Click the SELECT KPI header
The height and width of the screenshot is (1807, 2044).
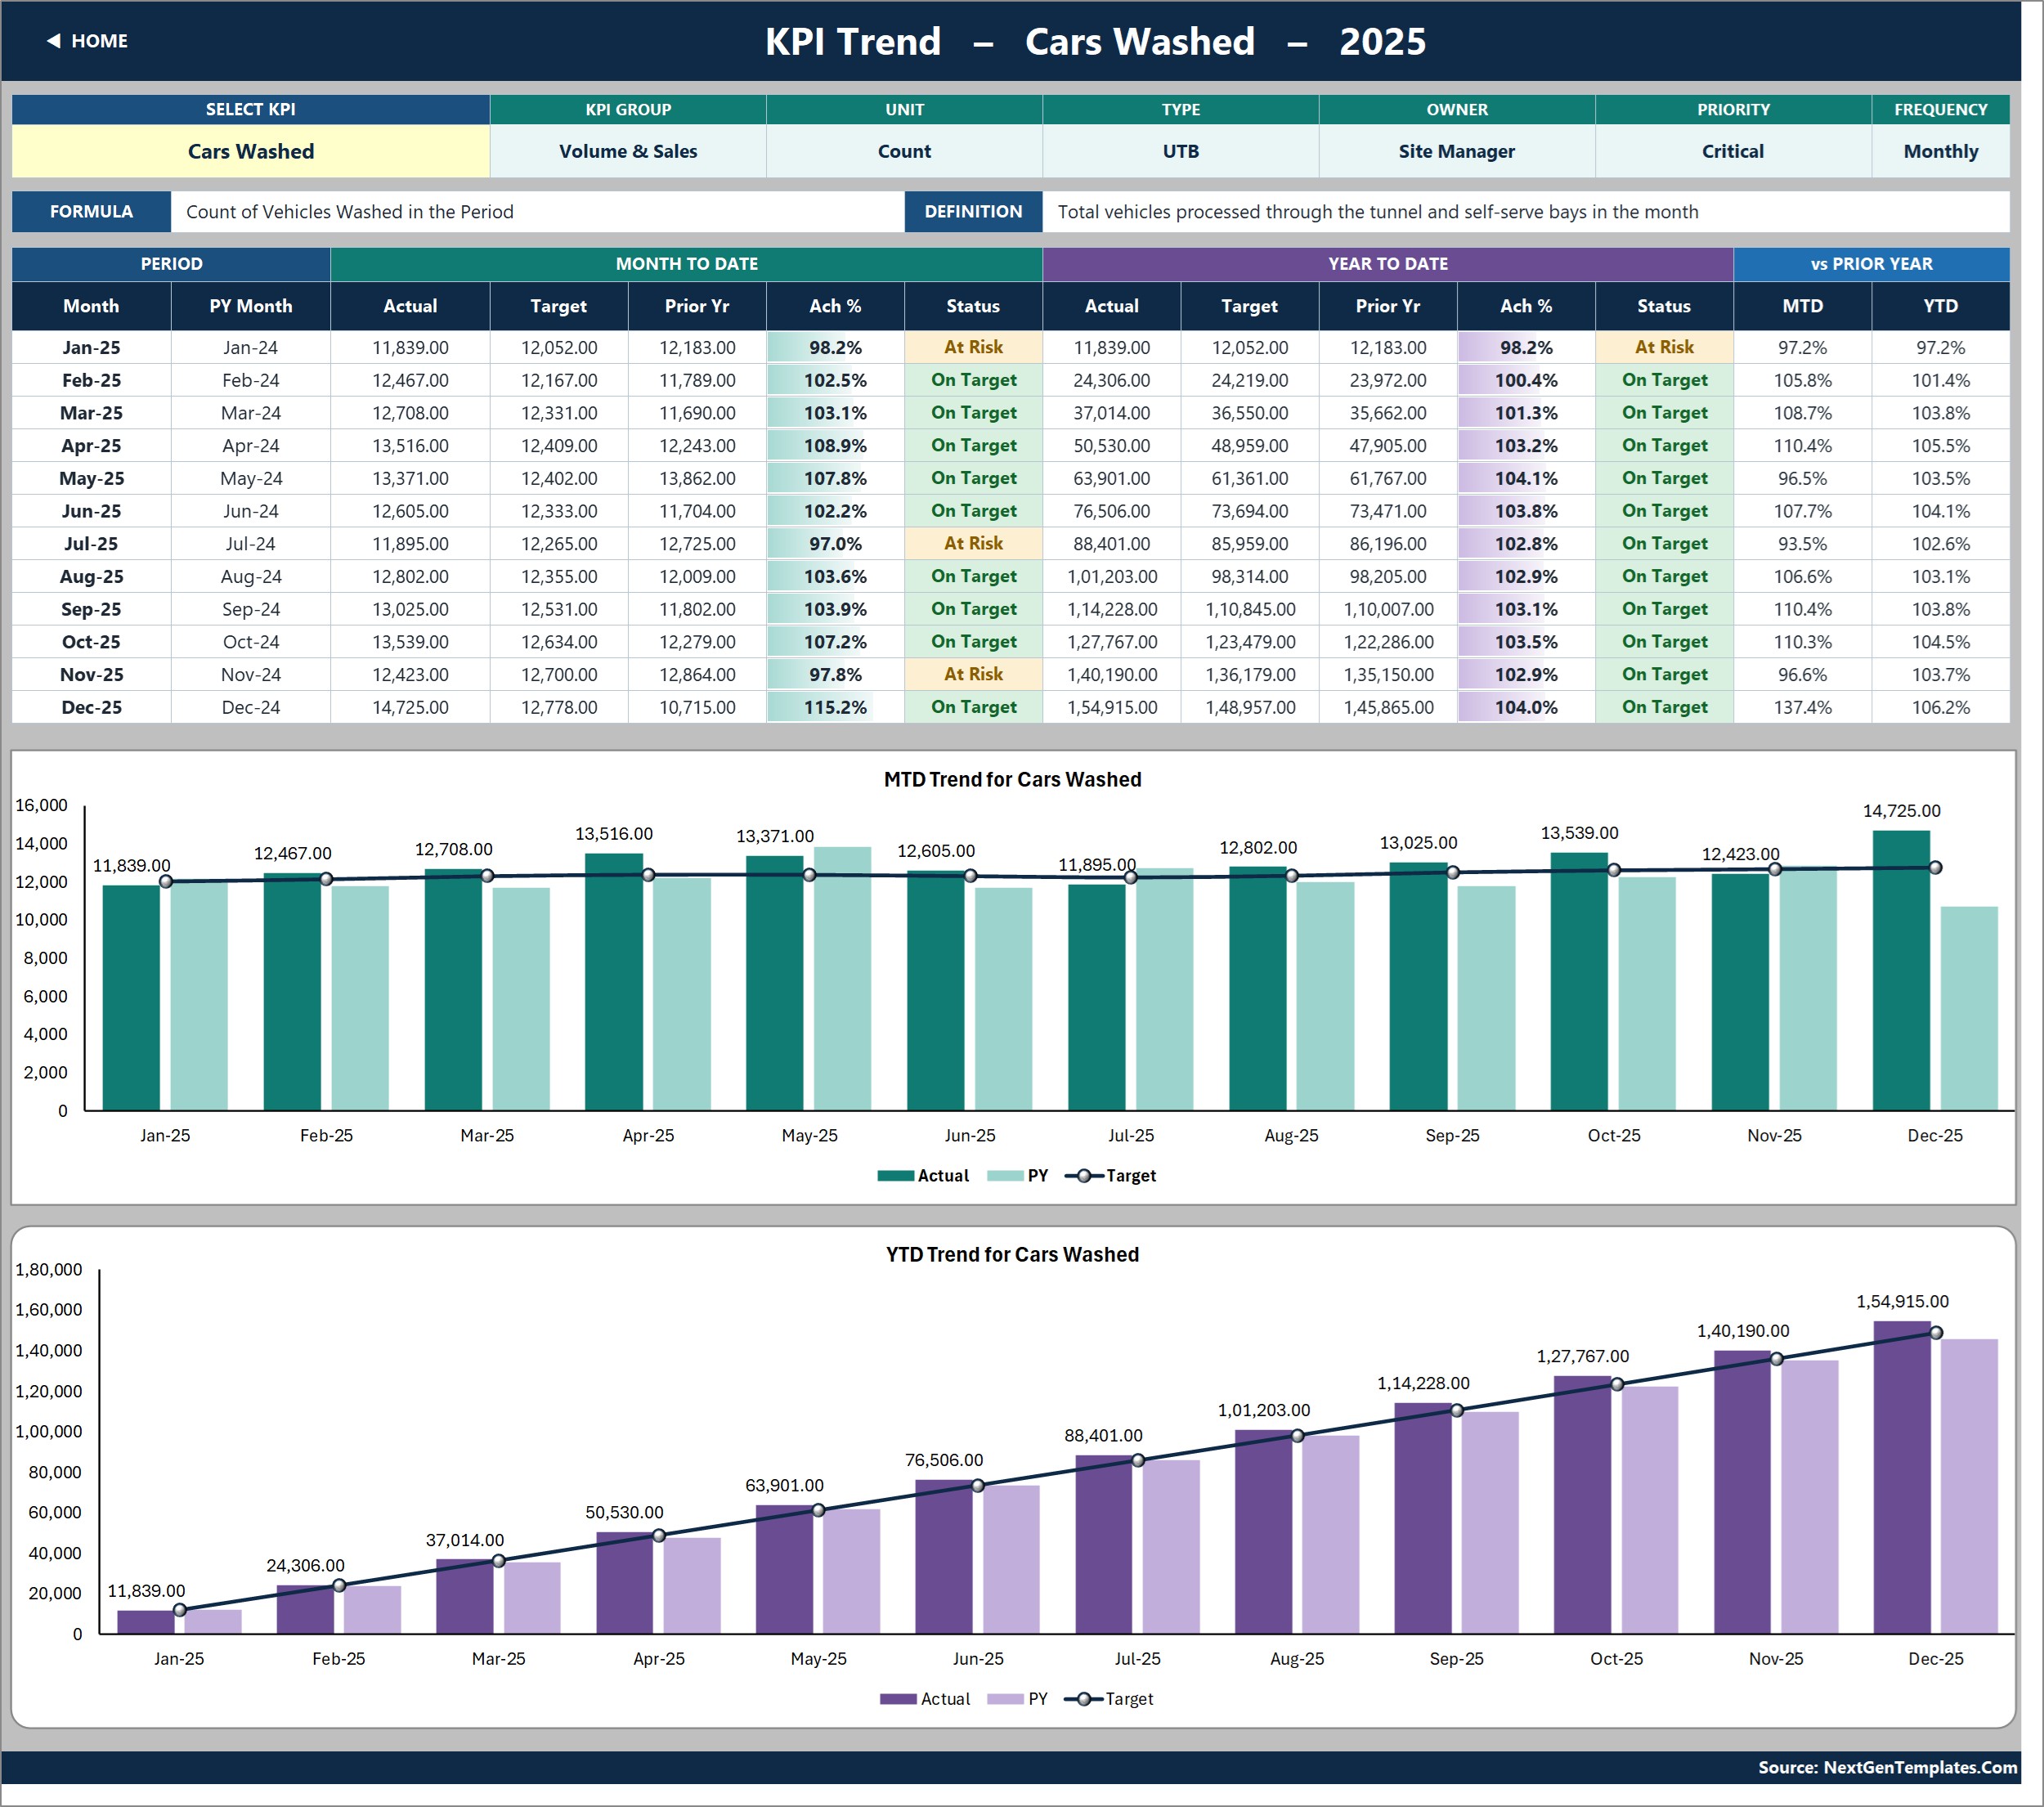click(250, 109)
